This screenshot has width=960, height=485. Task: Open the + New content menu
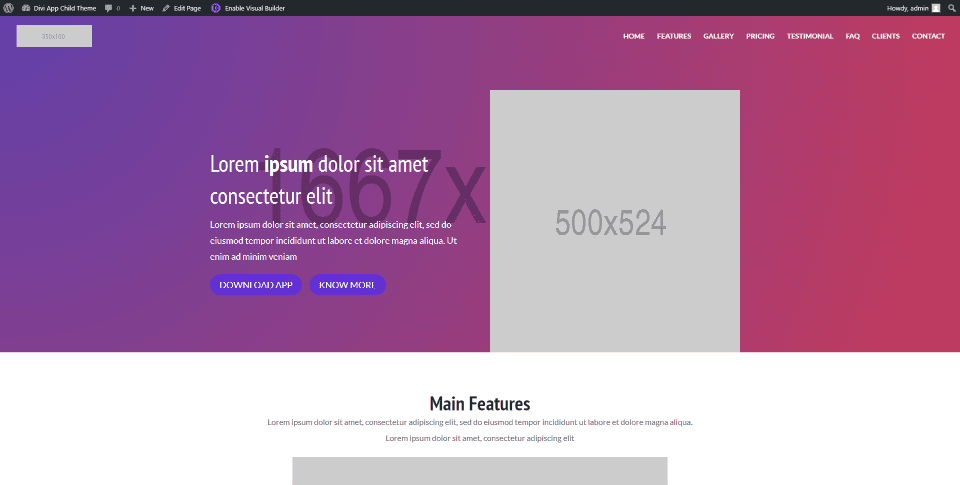pyautogui.click(x=141, y=8)
